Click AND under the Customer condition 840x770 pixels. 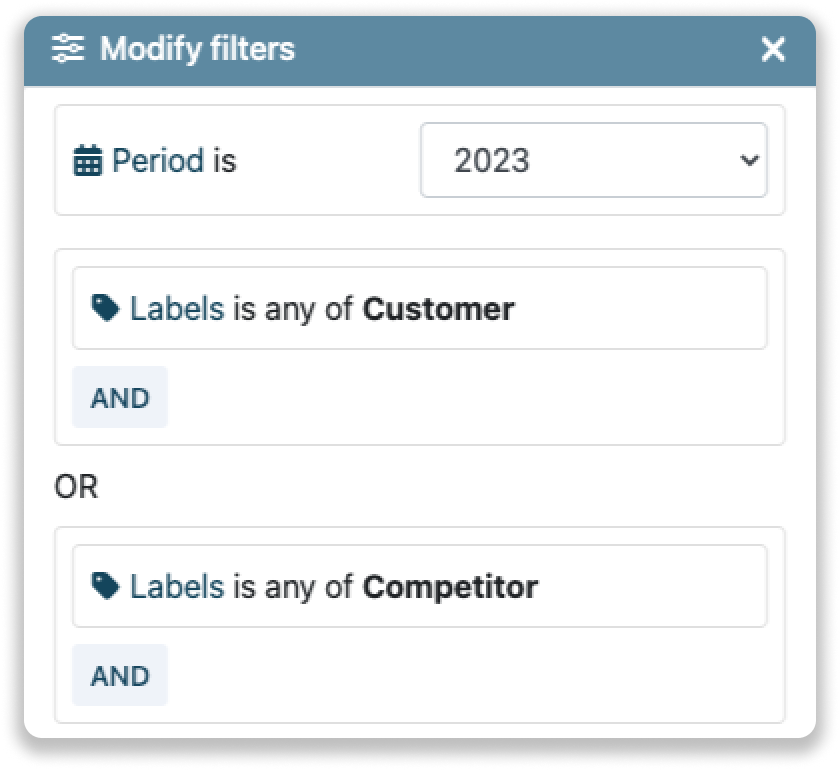(119, 397)
